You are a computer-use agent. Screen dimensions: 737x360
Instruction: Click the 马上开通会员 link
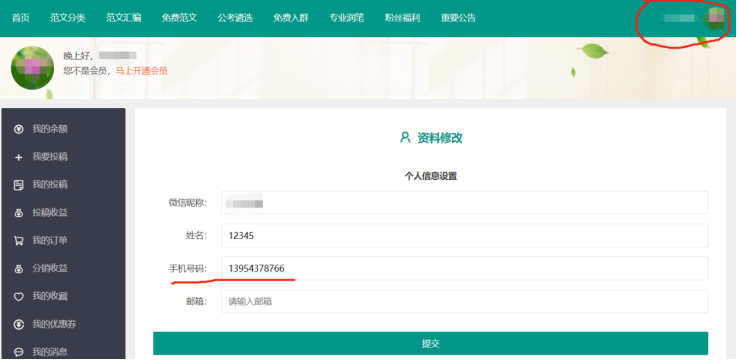click(x=141, y=71)
